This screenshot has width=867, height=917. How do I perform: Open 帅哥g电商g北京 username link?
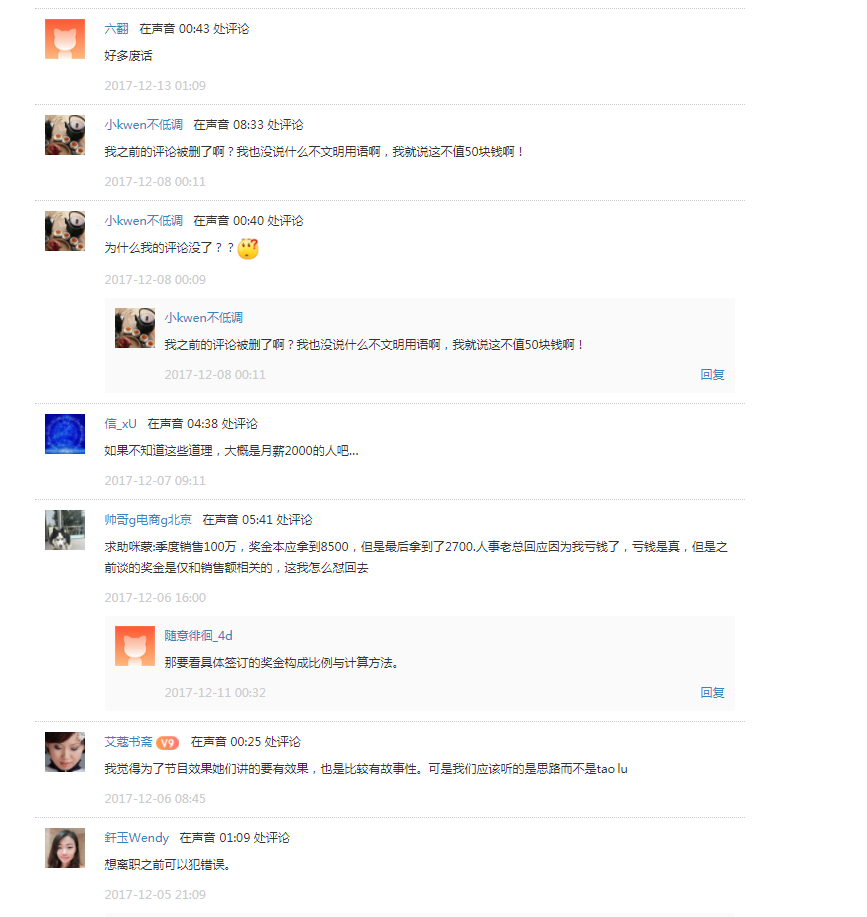(x=148, y=519)
